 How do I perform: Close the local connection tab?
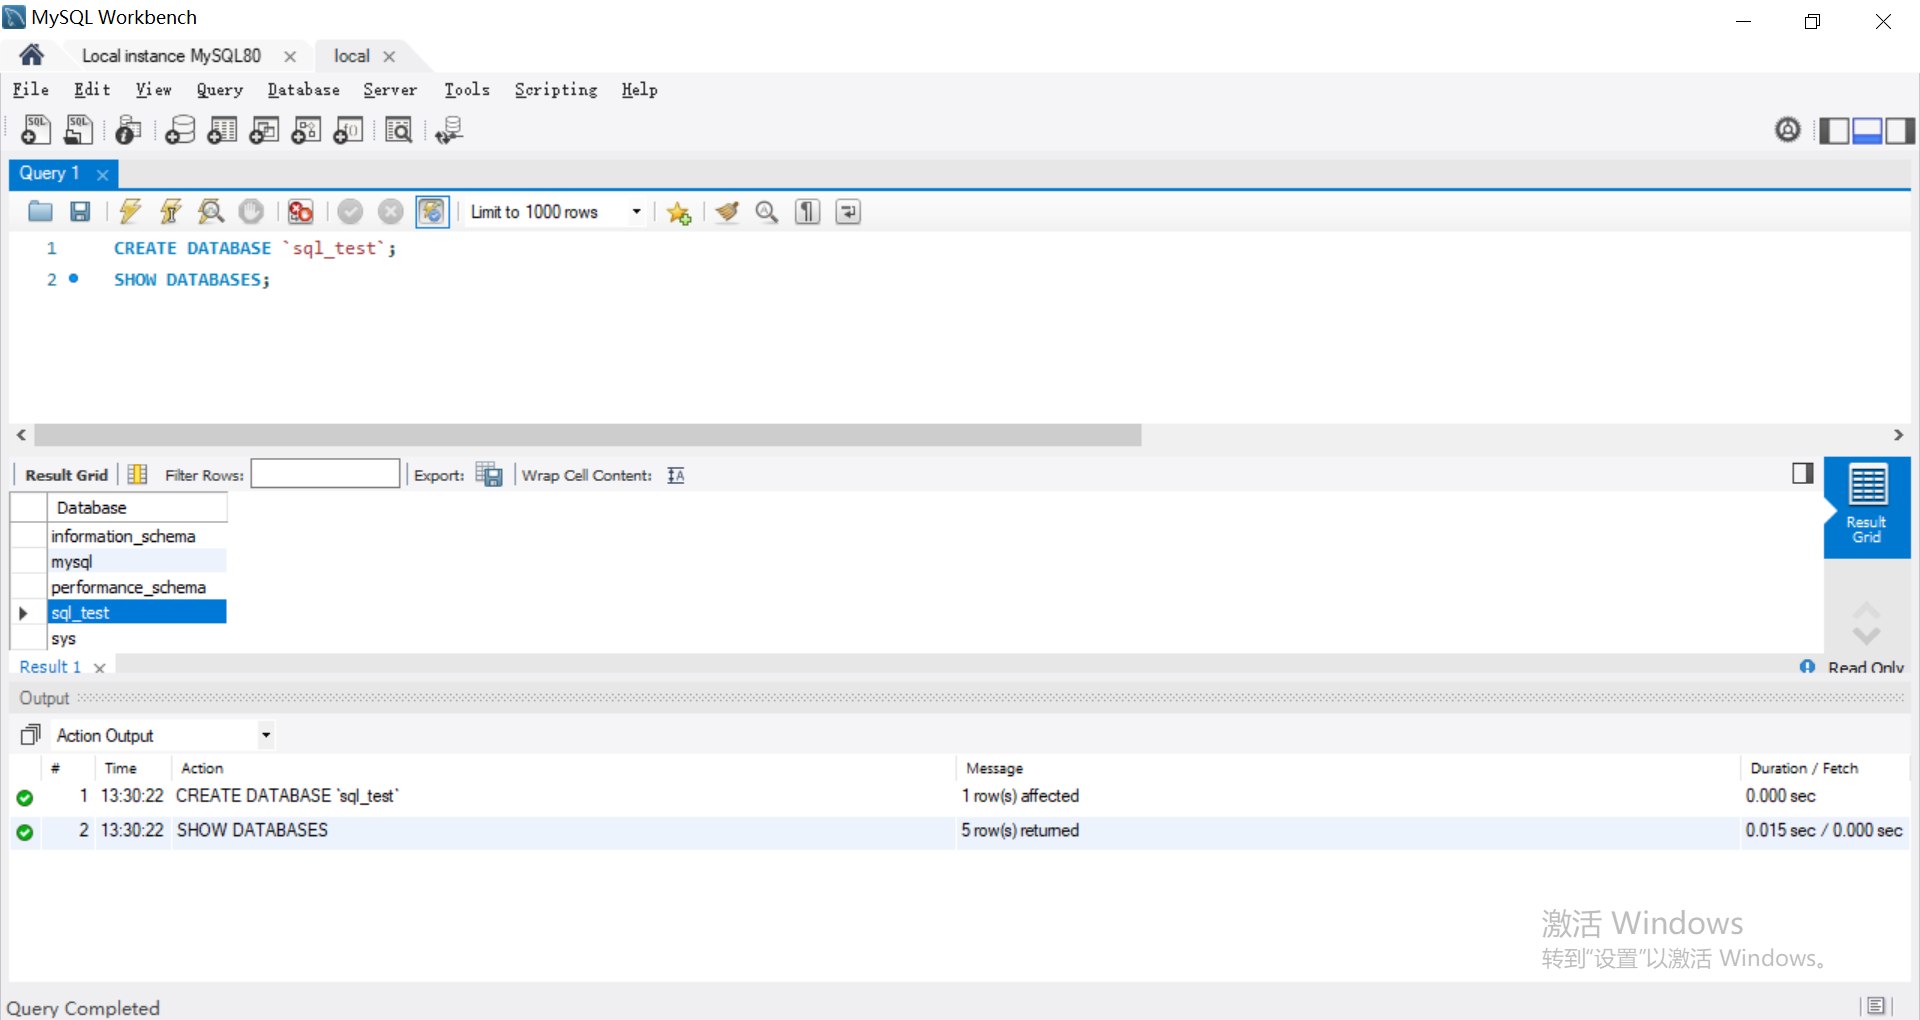[x=389, y=57]
